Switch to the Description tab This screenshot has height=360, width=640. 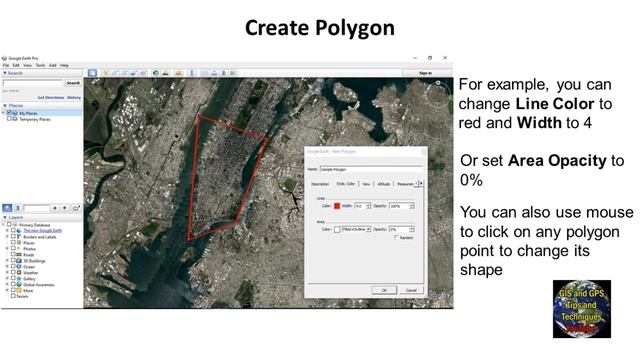320,184
